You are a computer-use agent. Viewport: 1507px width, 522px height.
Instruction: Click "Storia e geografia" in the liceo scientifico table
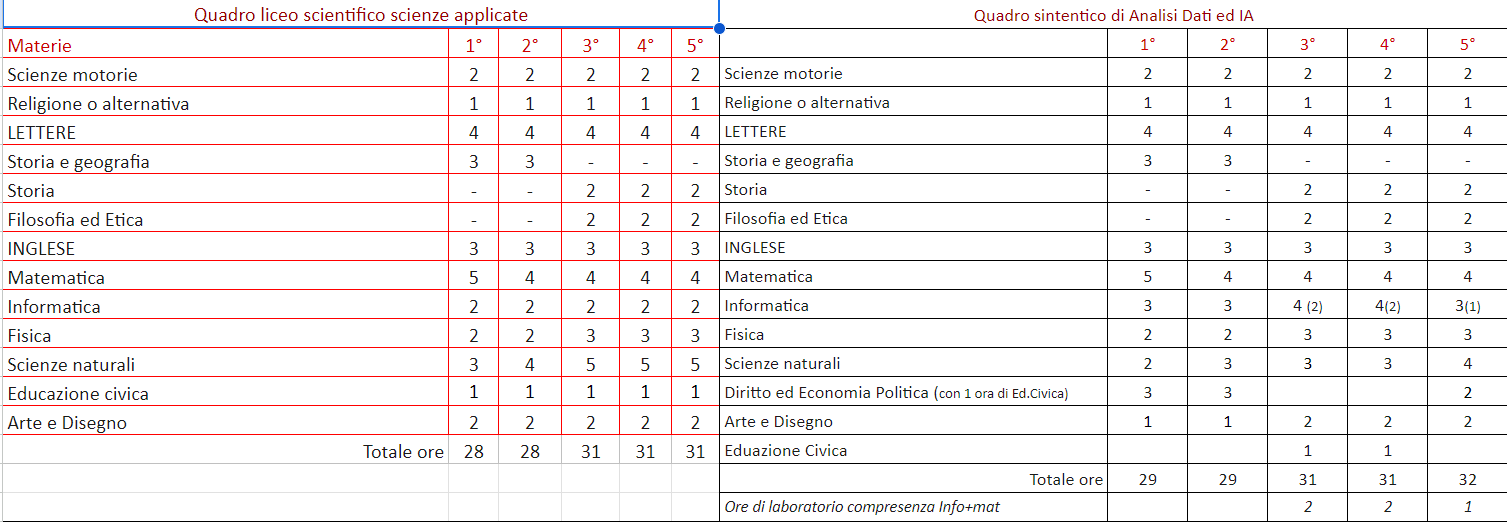point(78,161)
